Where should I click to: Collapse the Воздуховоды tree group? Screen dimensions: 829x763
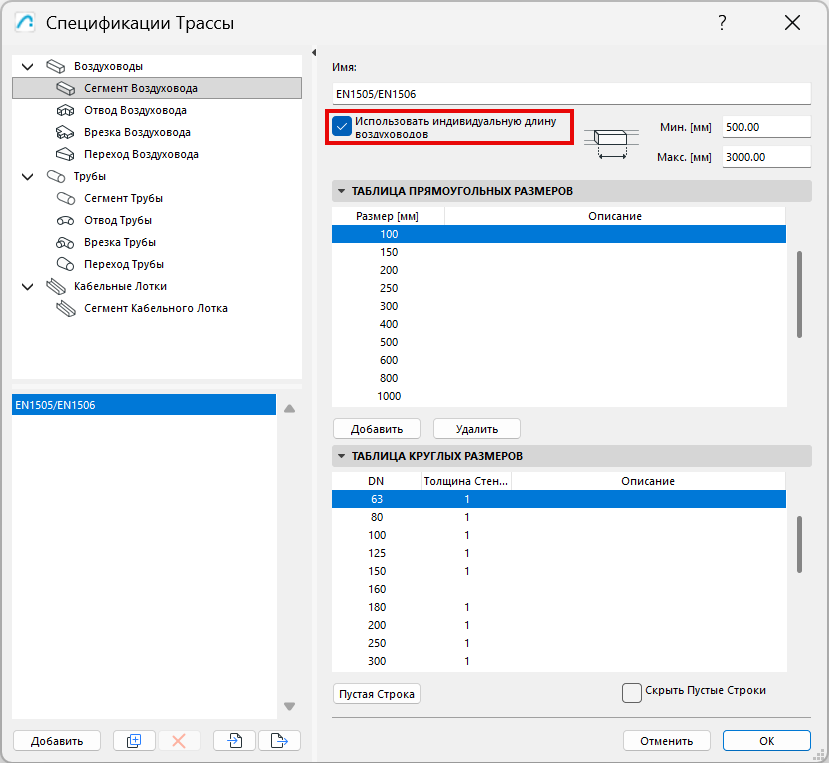27,67
